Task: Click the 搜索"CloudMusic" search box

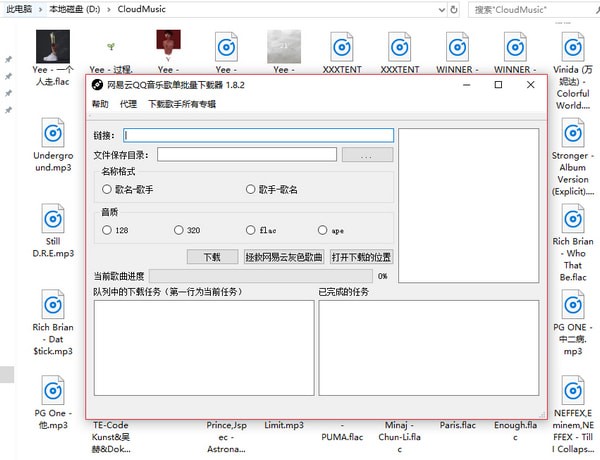Action: (x=532, y=10)
